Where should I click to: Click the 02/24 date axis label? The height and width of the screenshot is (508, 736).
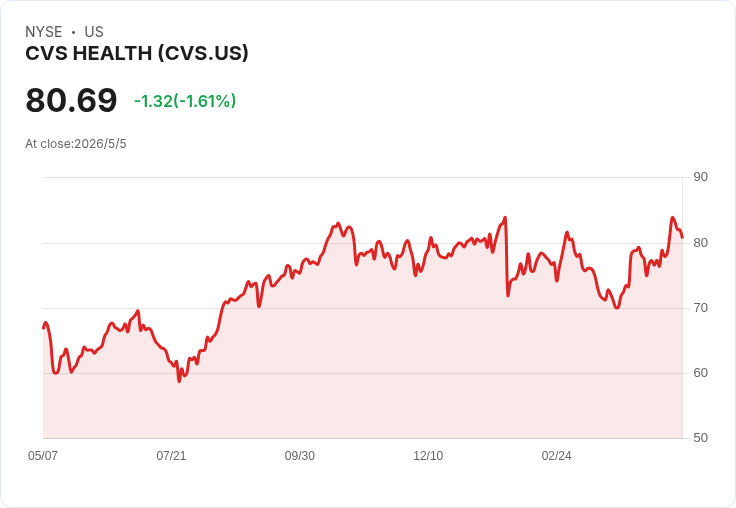point(556,455)
